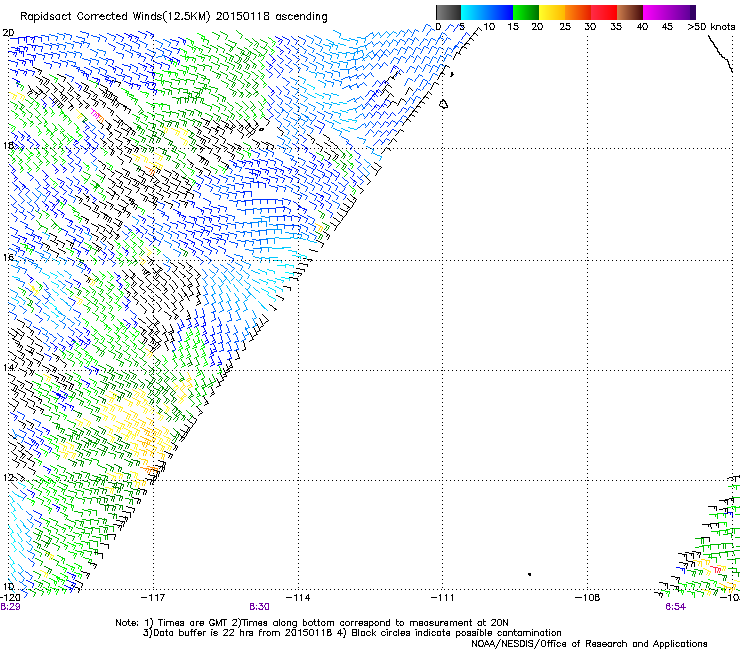Click the '-111' longitude axis label
The height and width of the screenshot is (650, 740).
[443, 598]
